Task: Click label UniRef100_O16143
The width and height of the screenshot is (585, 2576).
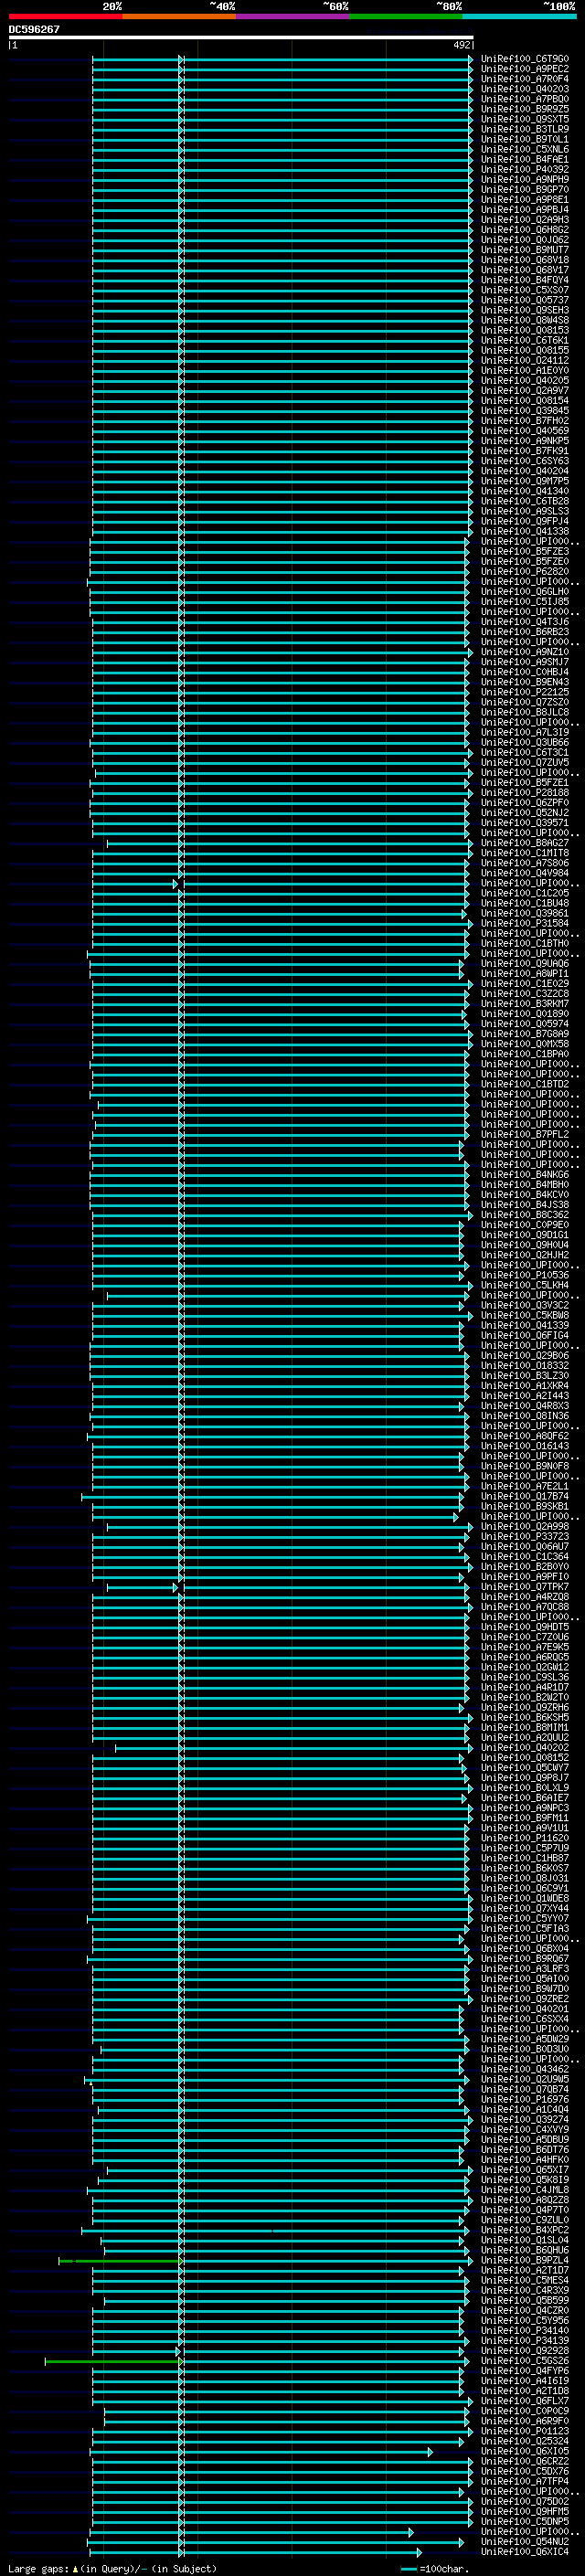Action: 525,1445
